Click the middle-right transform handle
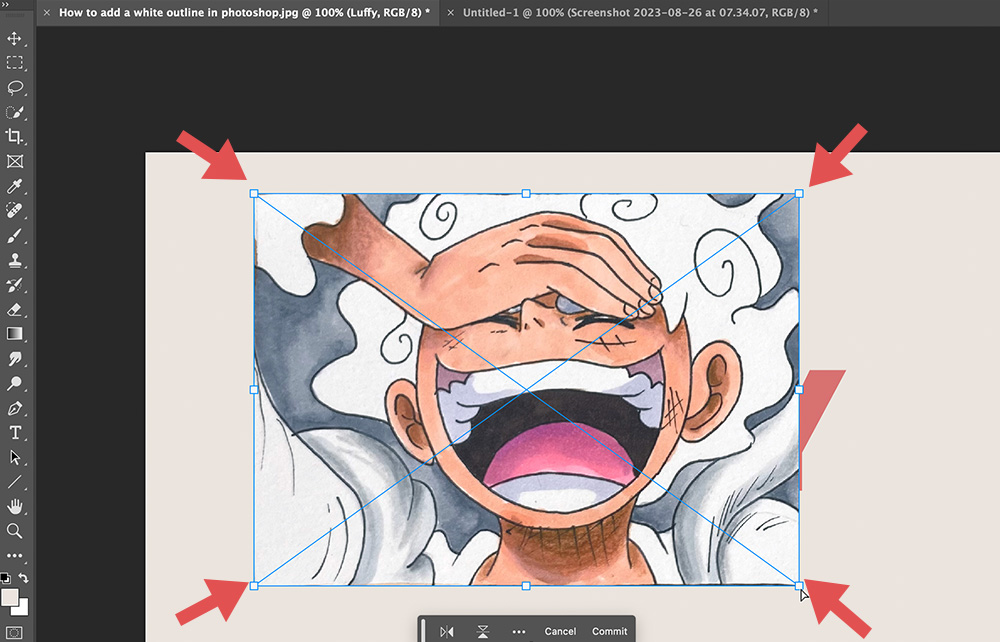1000x642 pixels. tap(799, 390)
